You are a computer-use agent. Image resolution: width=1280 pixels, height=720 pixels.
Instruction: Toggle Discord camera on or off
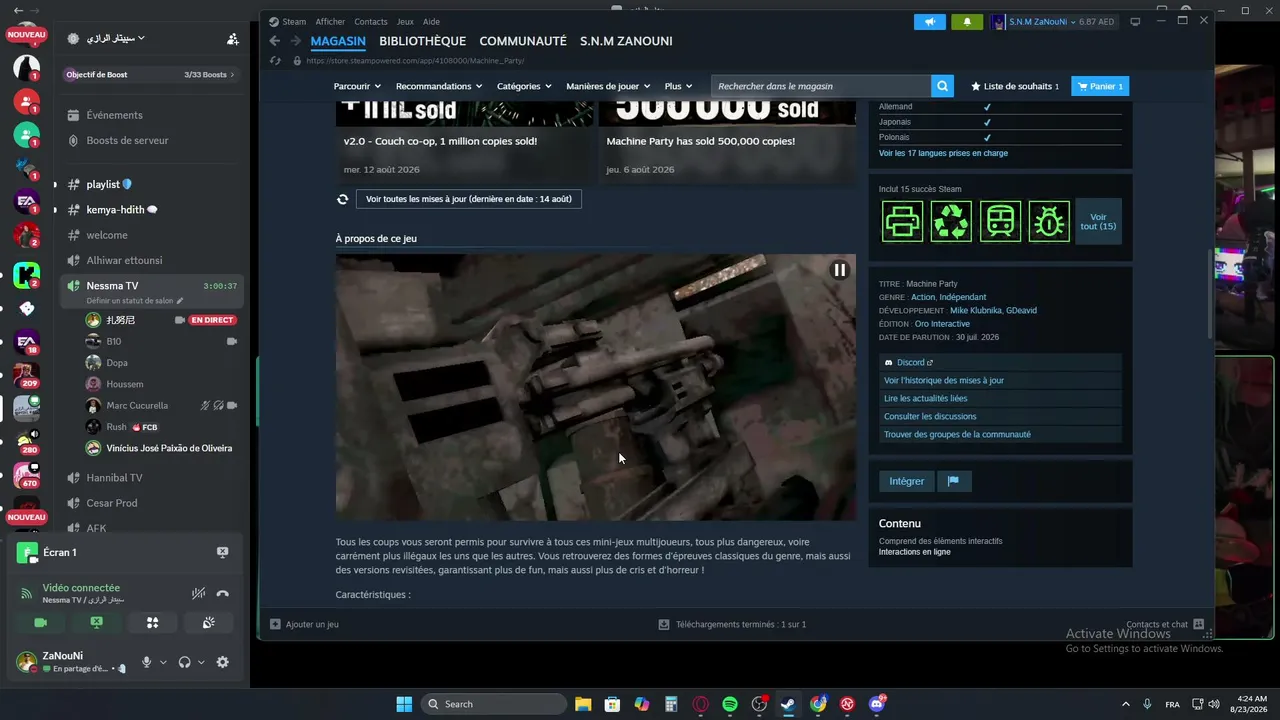[x=40, y=622]
